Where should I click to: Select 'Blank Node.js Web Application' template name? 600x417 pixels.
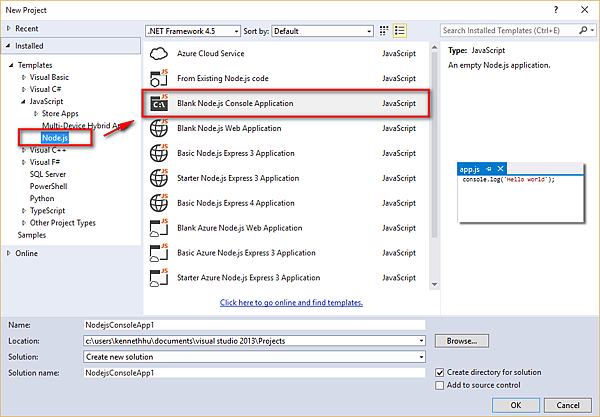pyautogui.click(x=229, y=128)
